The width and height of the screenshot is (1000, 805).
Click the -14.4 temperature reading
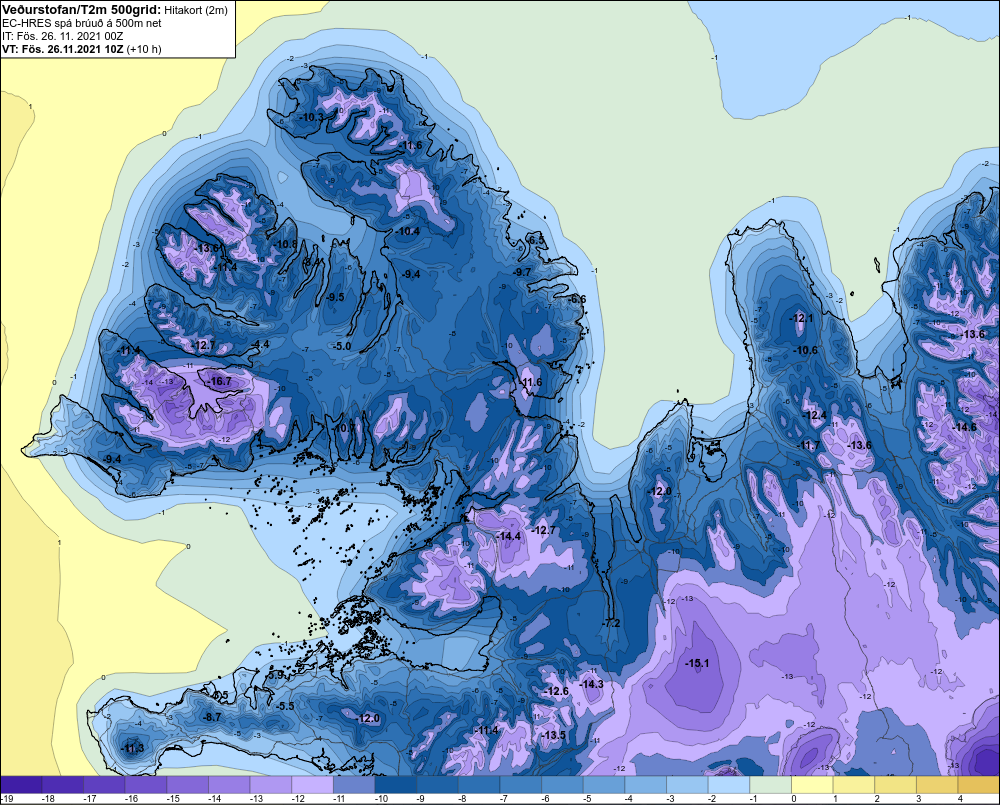pos(508,536)
